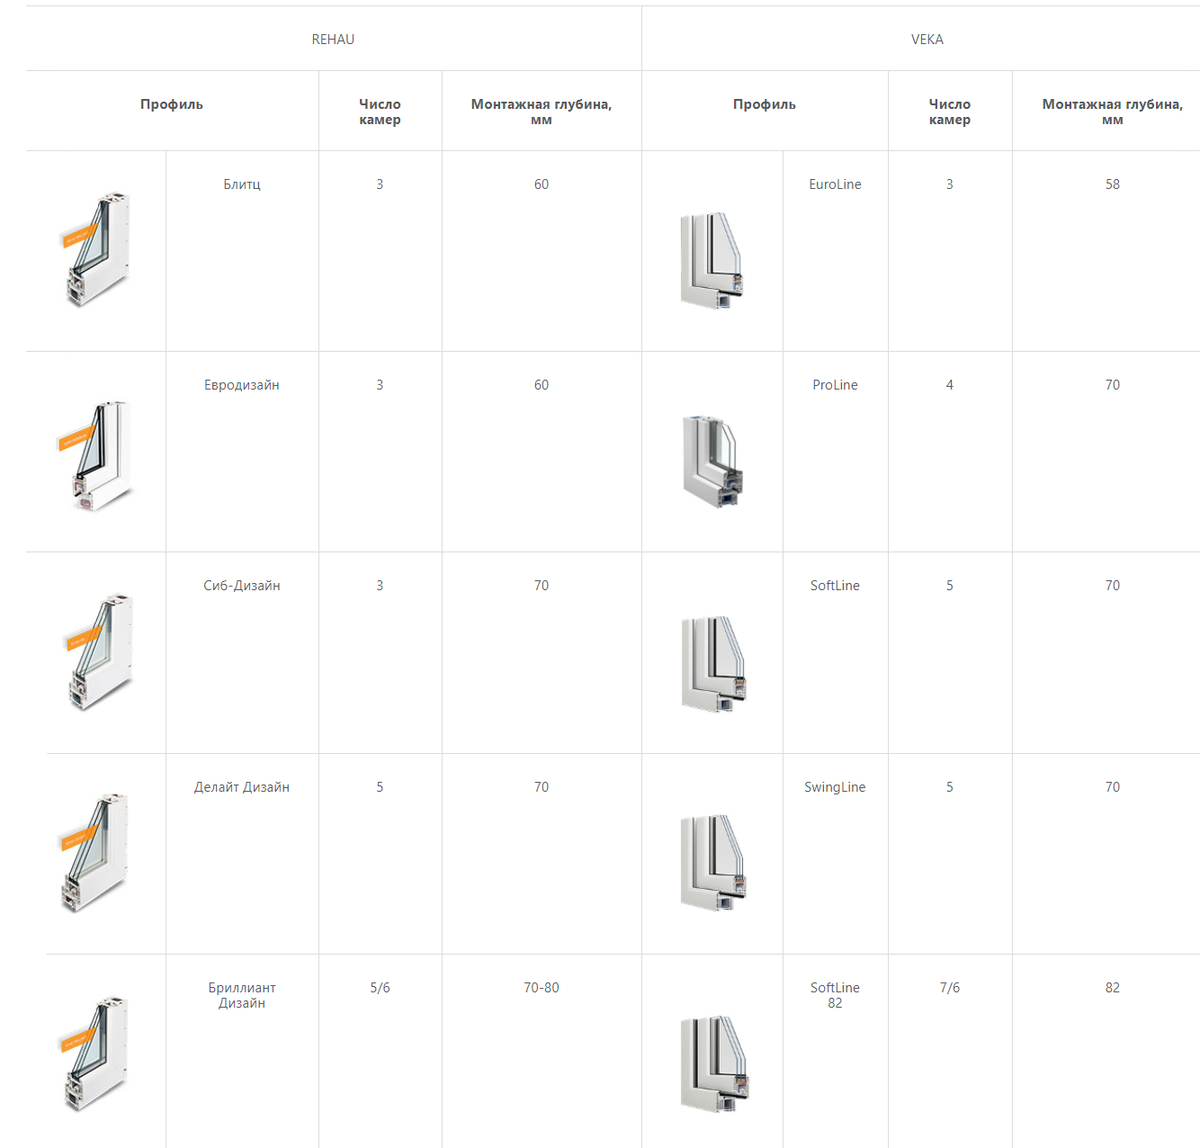
Task: Select the 5-chamber SoftLine profile thumbnail
Action: 714,664
